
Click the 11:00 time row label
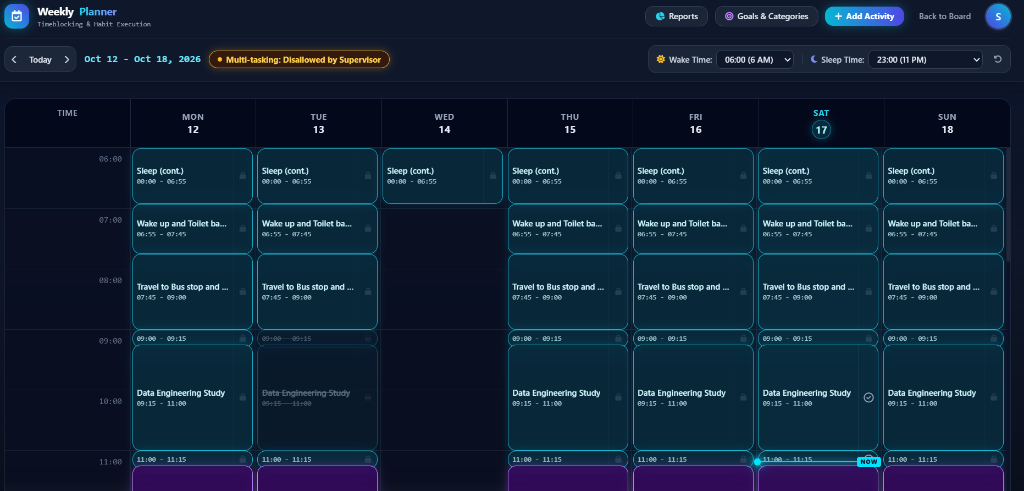pyautogui.click(x=110, y=462)
